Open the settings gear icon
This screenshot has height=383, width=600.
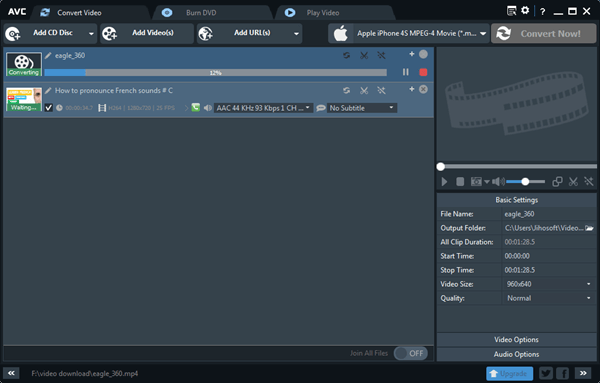pos(525,10)
